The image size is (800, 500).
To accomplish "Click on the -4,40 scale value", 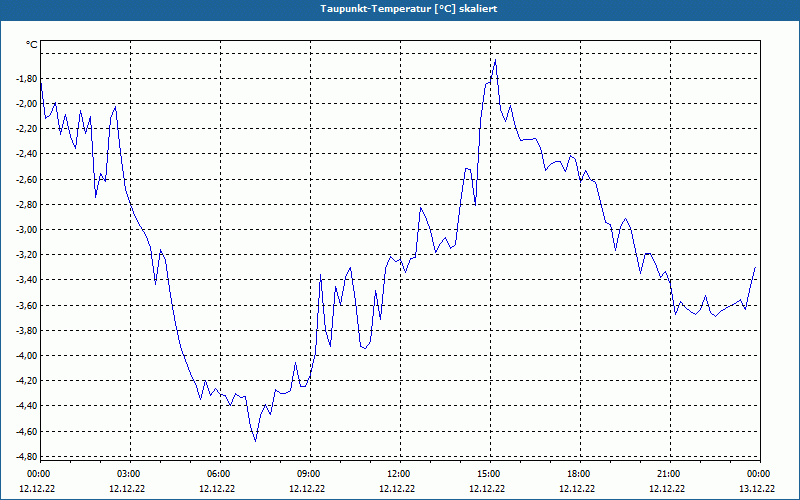I will pyautogui.click(x=27, y=406).
